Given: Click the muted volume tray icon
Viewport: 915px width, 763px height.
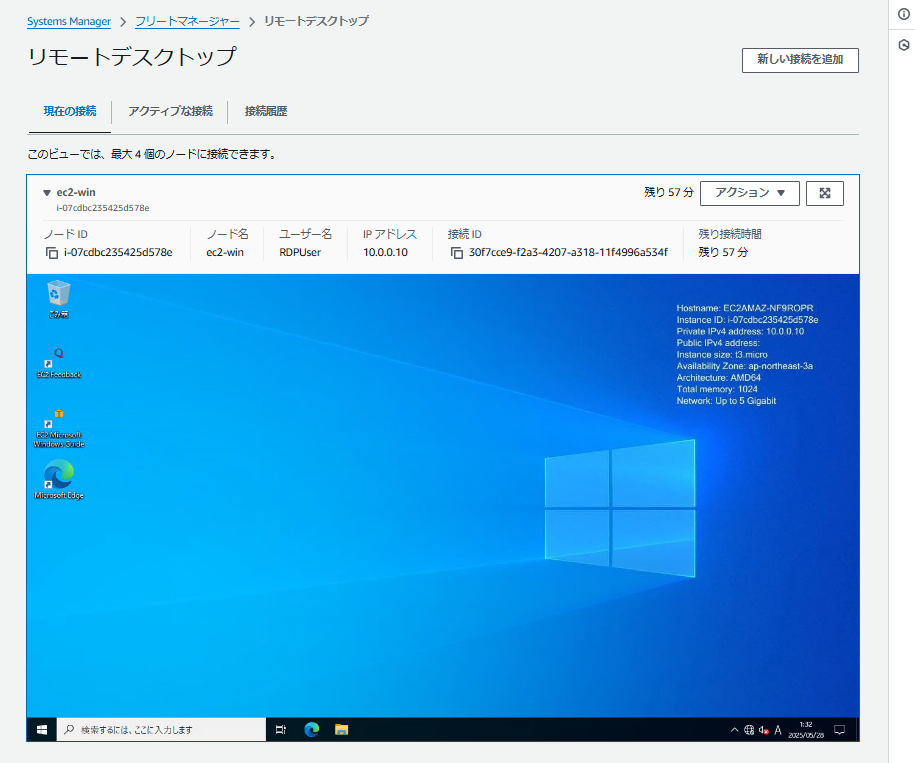Looking at the screenshot, I should [763, 730].
